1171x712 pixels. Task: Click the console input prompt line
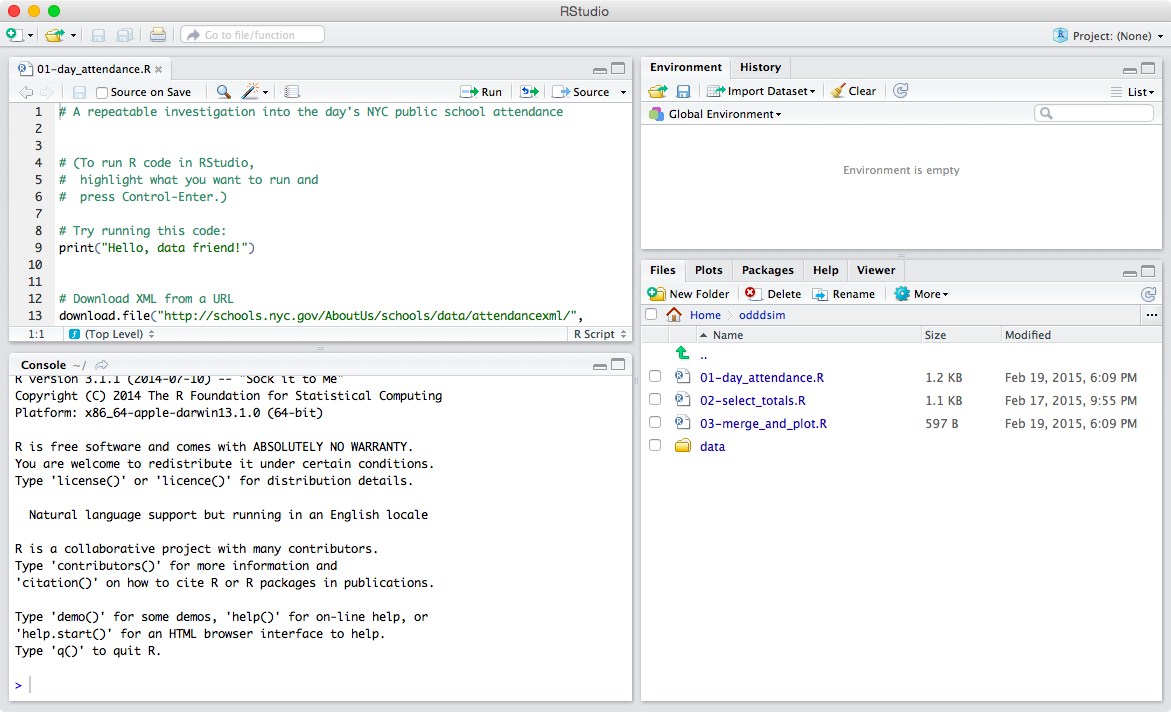point(320,684)
